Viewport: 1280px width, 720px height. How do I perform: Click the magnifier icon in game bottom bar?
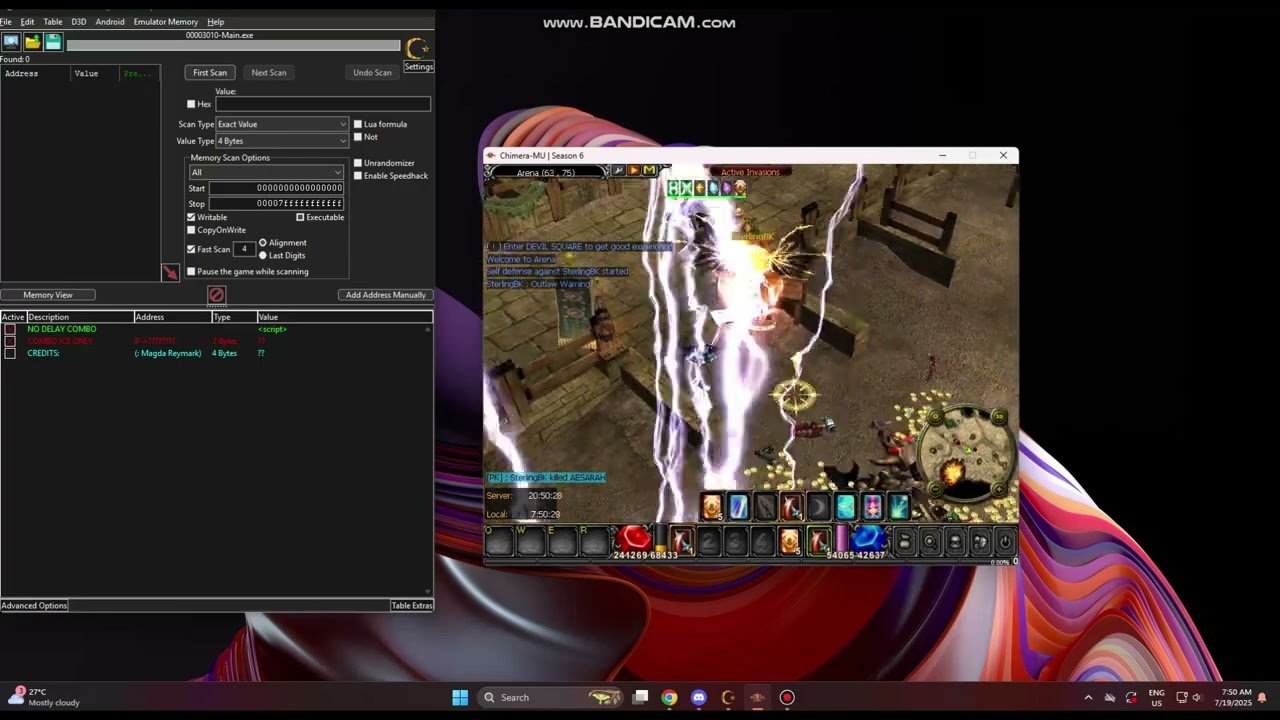coord(930,542)
